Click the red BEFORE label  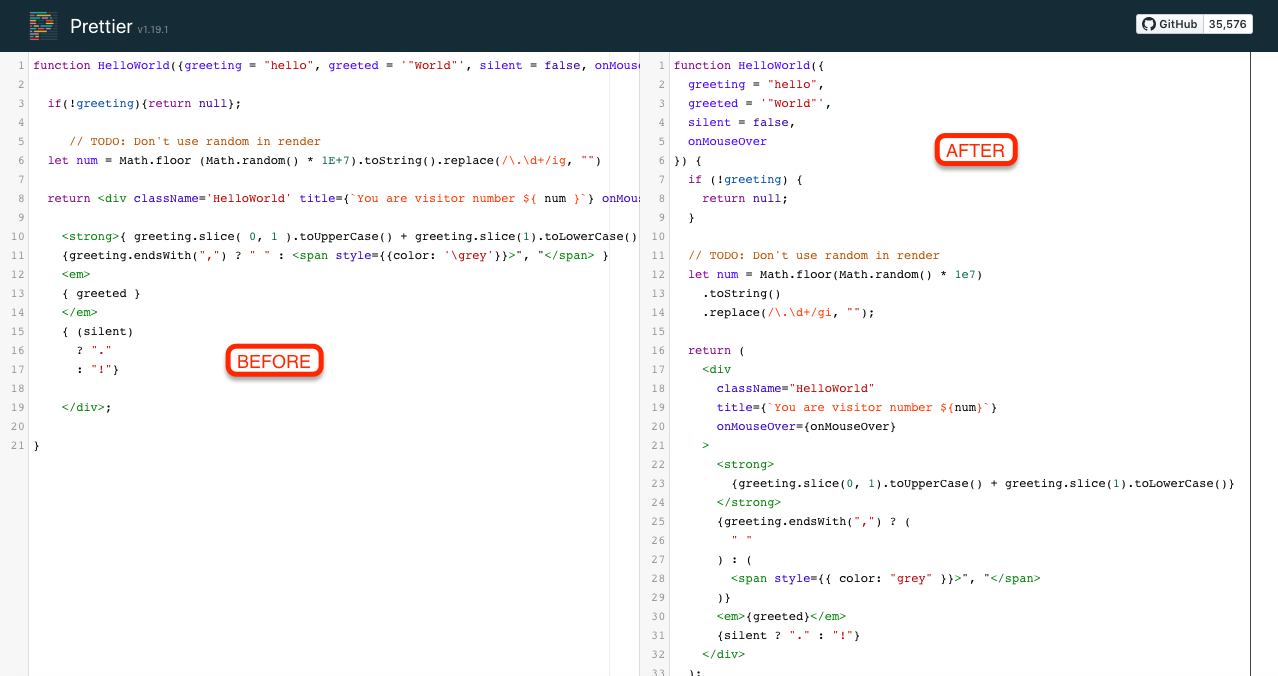[x=274, y=361]
